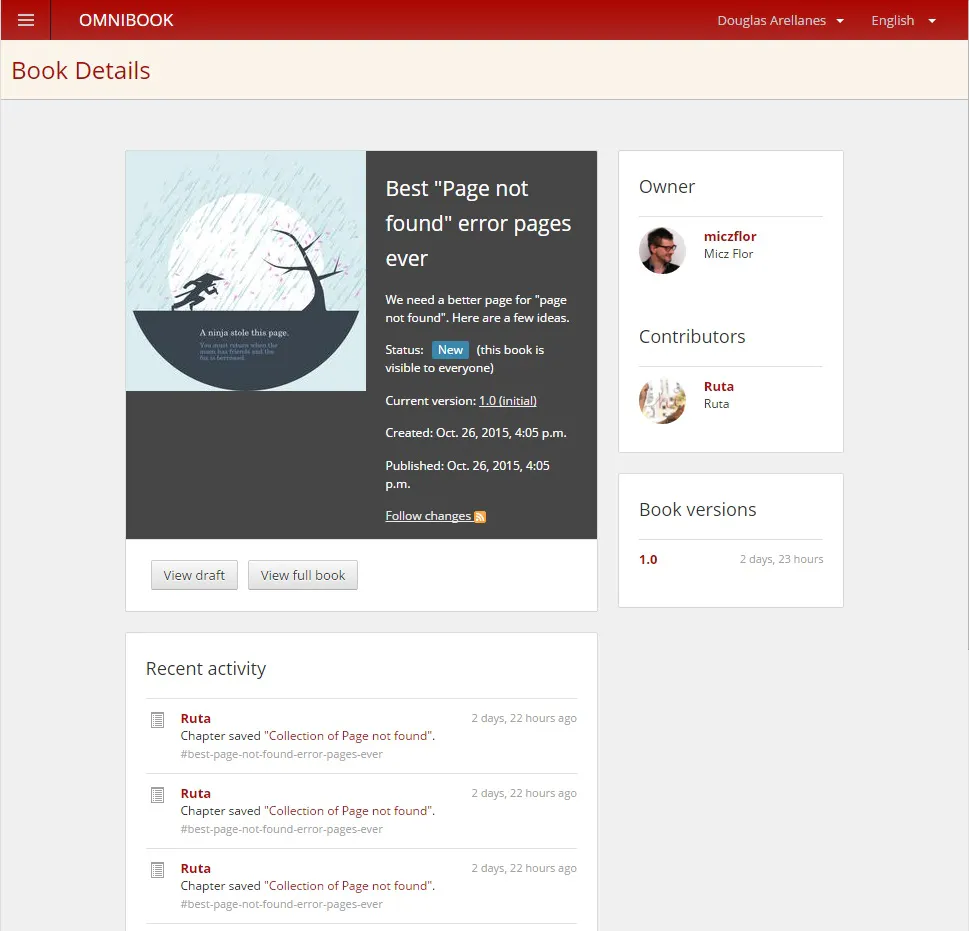Open the Douglas Arellanes user dropdown
969x931 pixels.
click(780, 20)
